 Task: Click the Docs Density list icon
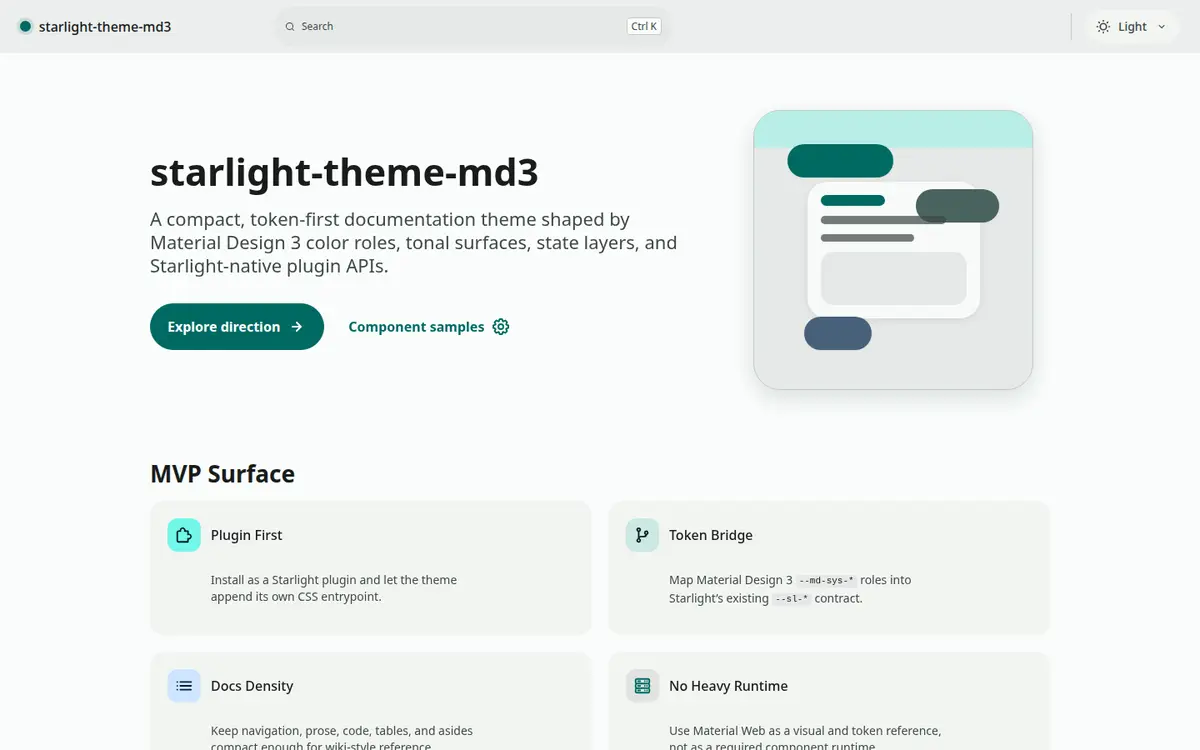tap(184, 686)
